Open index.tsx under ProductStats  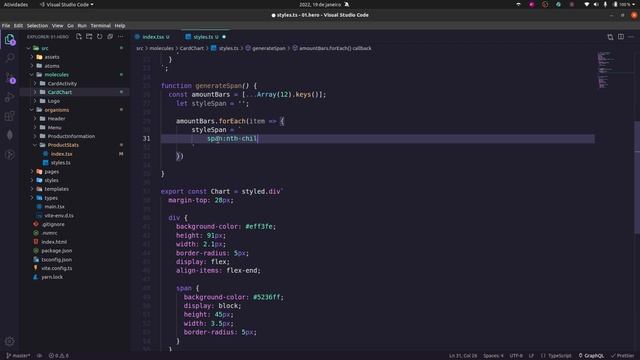(61, 154)
